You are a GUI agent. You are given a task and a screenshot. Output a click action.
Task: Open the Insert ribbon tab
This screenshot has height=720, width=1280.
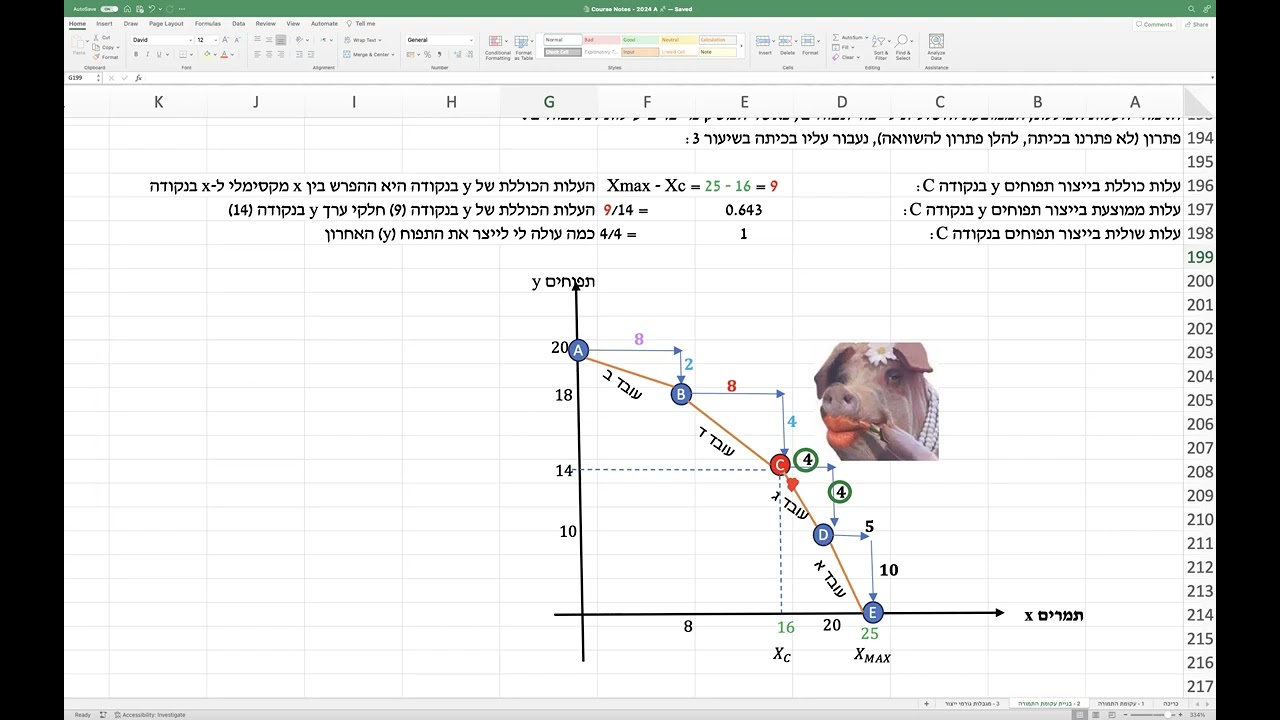(104, 23)
